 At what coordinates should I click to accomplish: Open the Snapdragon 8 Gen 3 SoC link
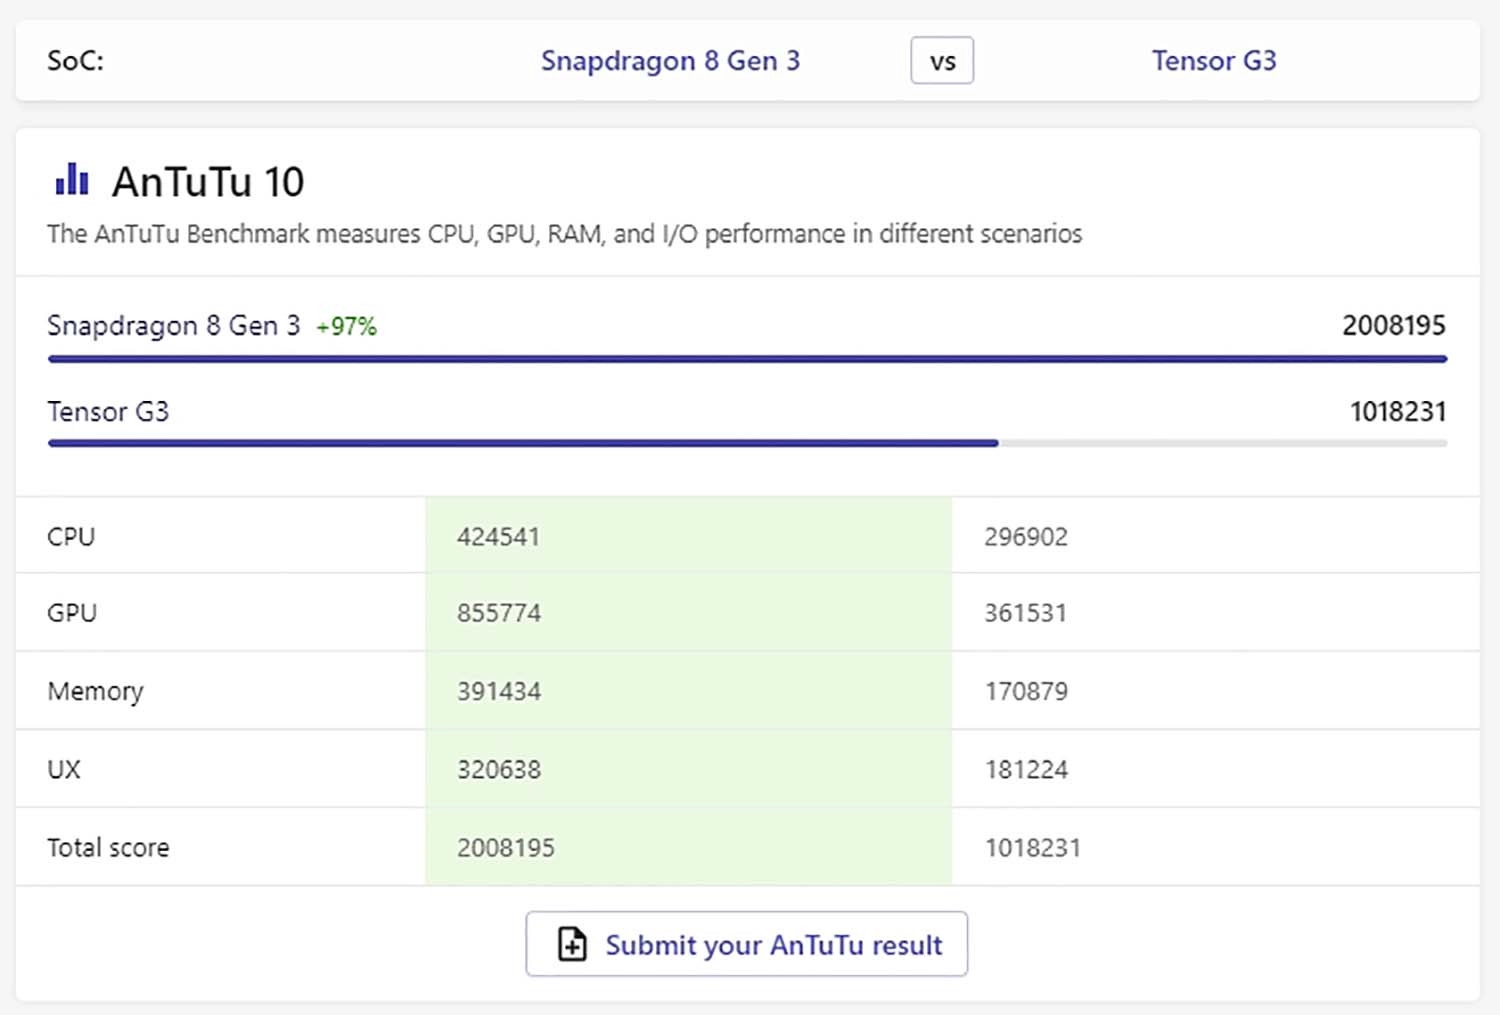[x=670, y=61]
